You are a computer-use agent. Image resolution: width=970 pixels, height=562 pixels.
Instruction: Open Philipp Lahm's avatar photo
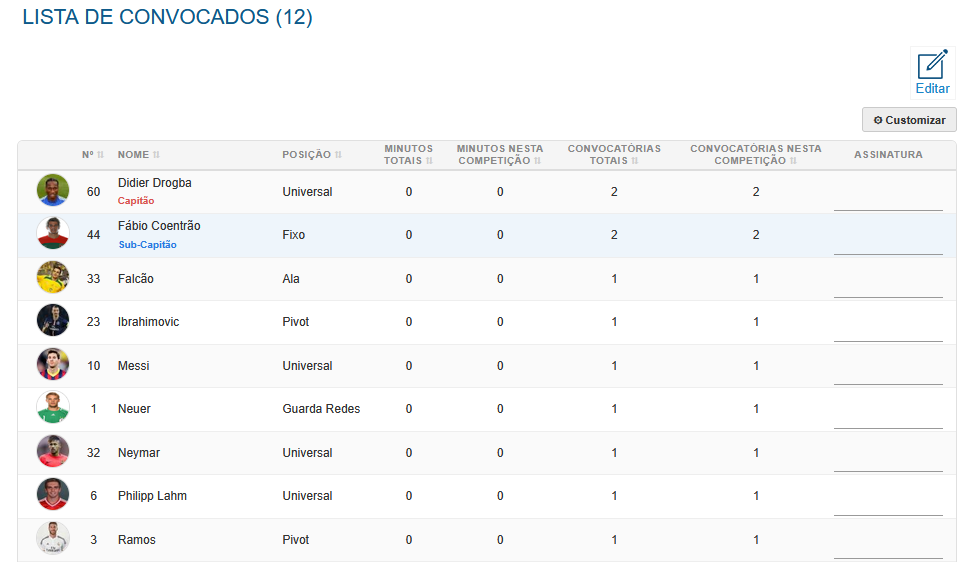(53, 495)
